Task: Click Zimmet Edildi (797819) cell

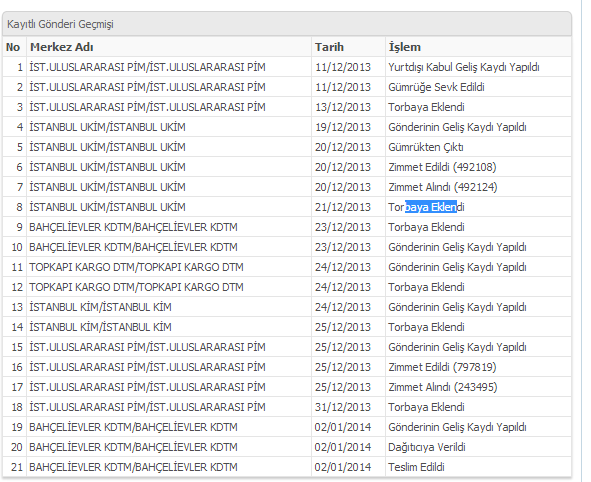Action: point(442,367)
